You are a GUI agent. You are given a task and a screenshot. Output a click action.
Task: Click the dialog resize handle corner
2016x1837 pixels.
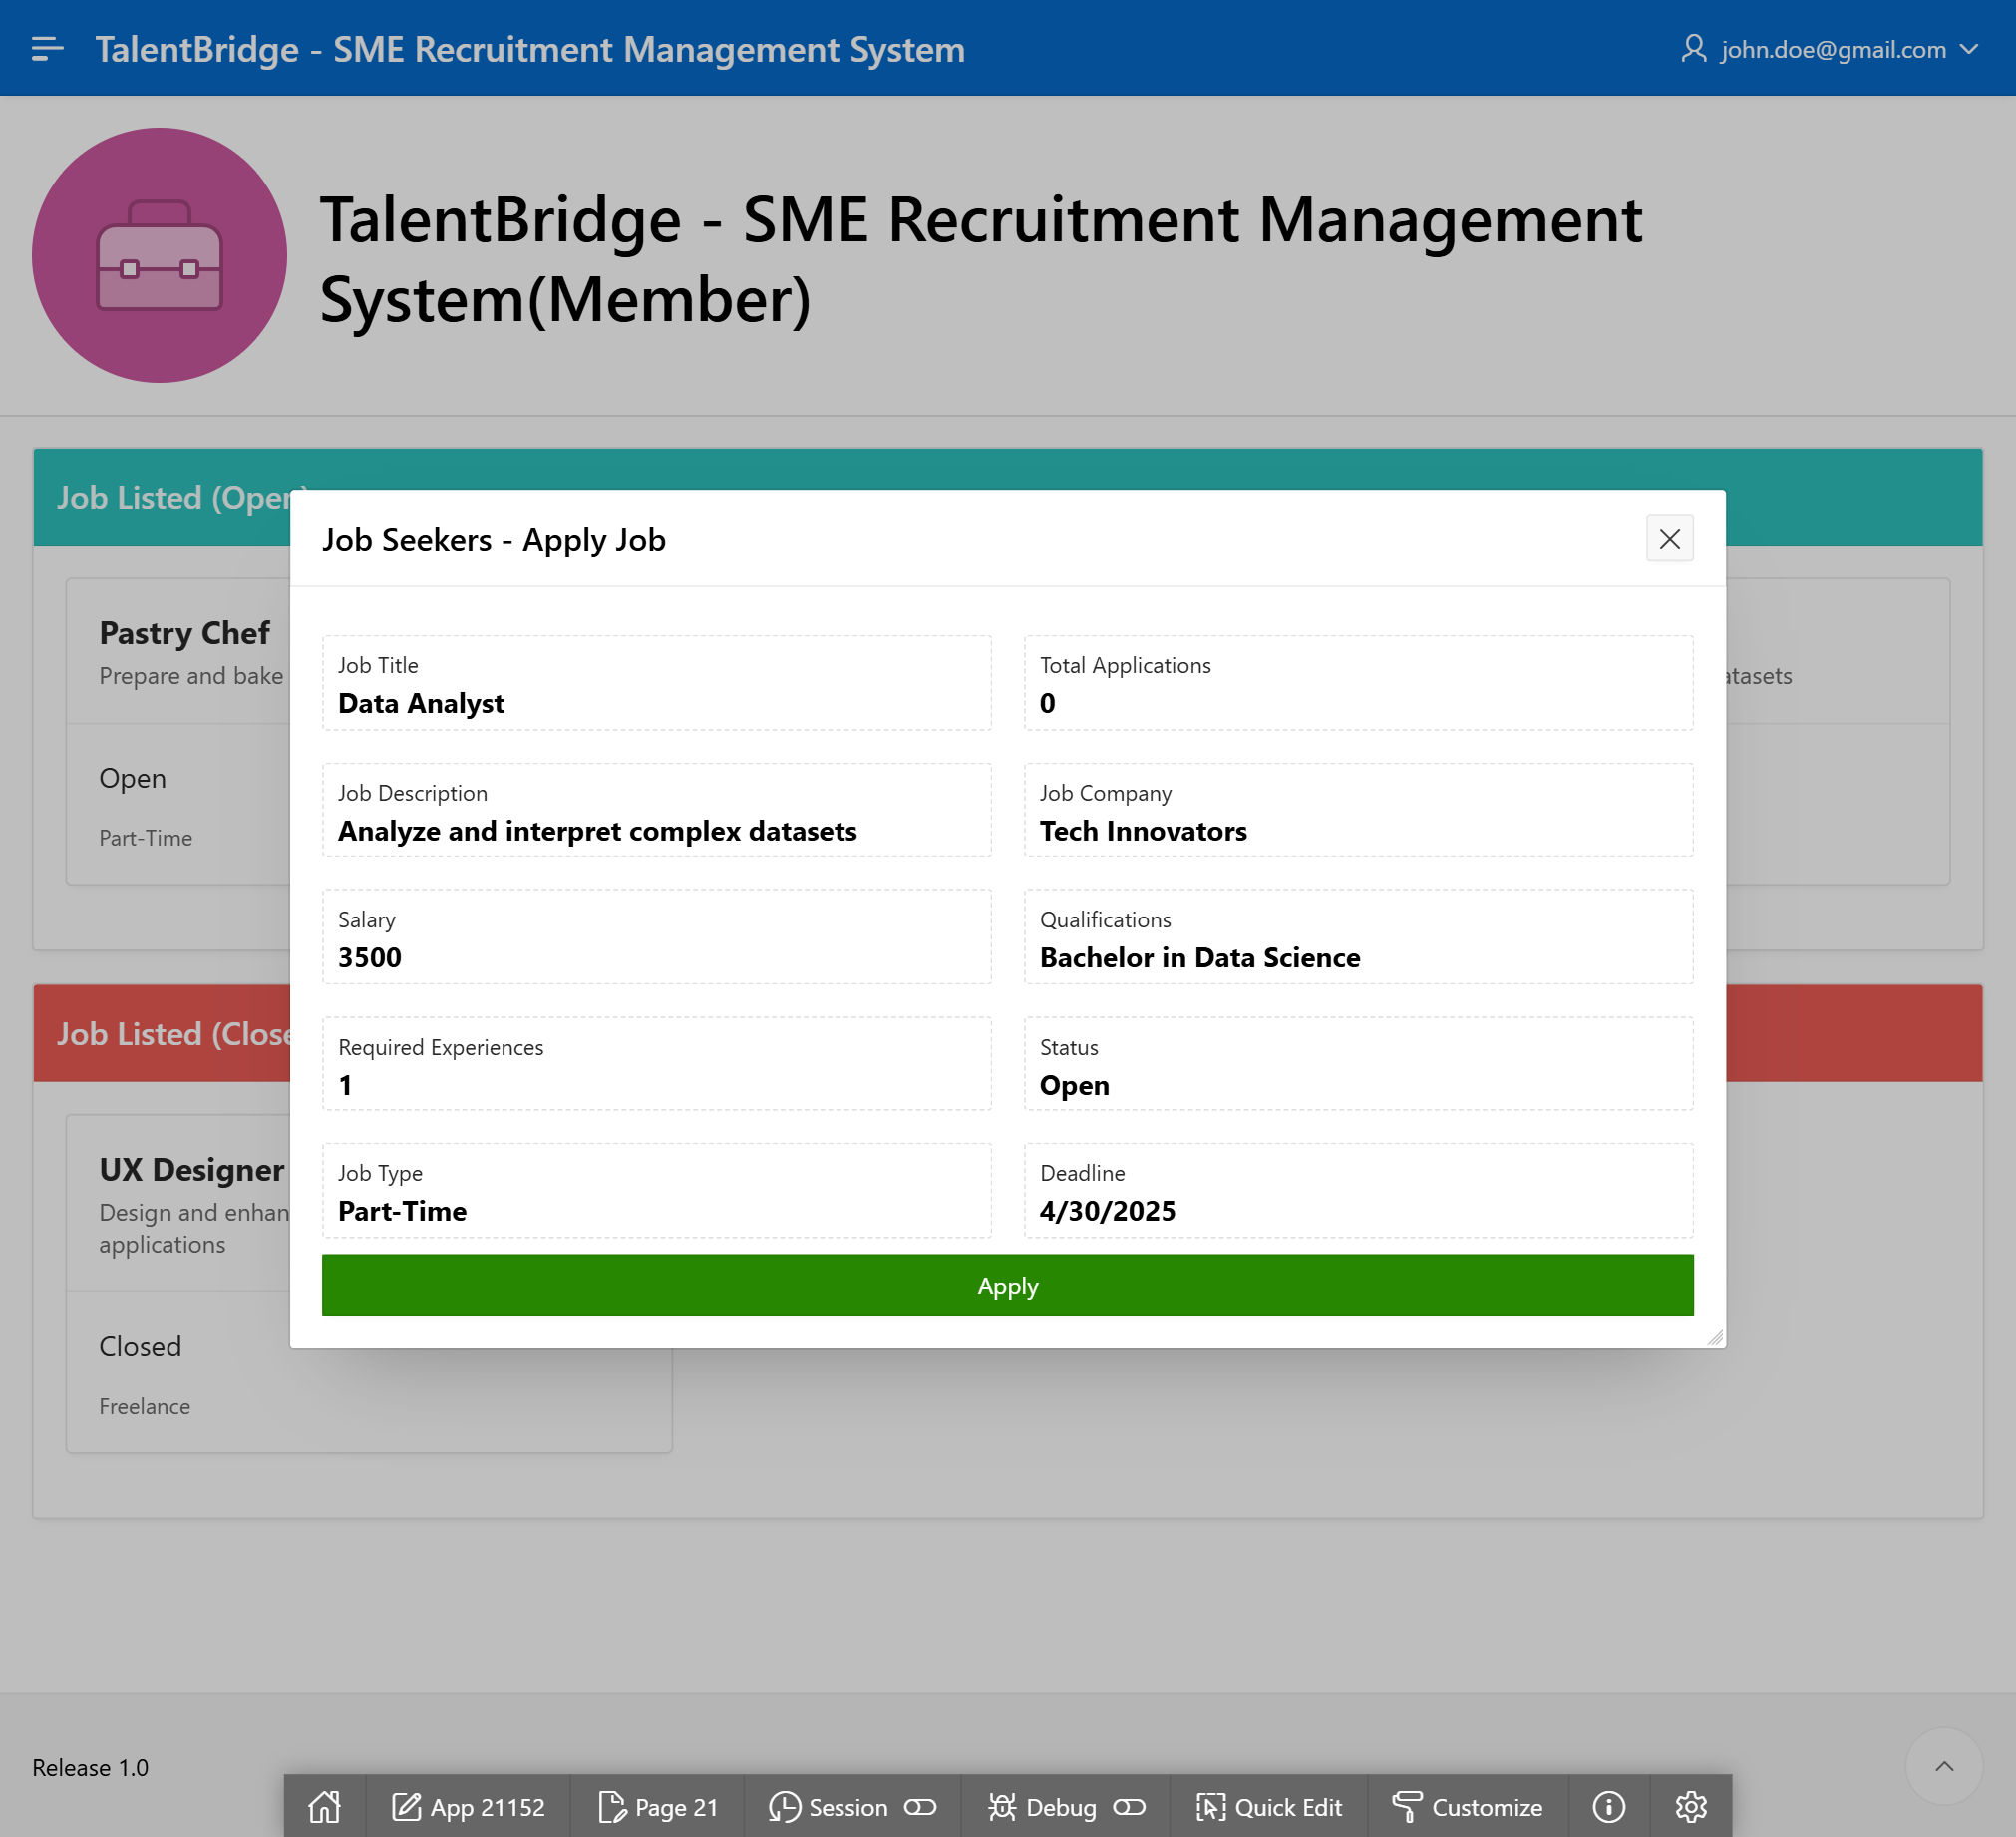tap(1715, 1337)
